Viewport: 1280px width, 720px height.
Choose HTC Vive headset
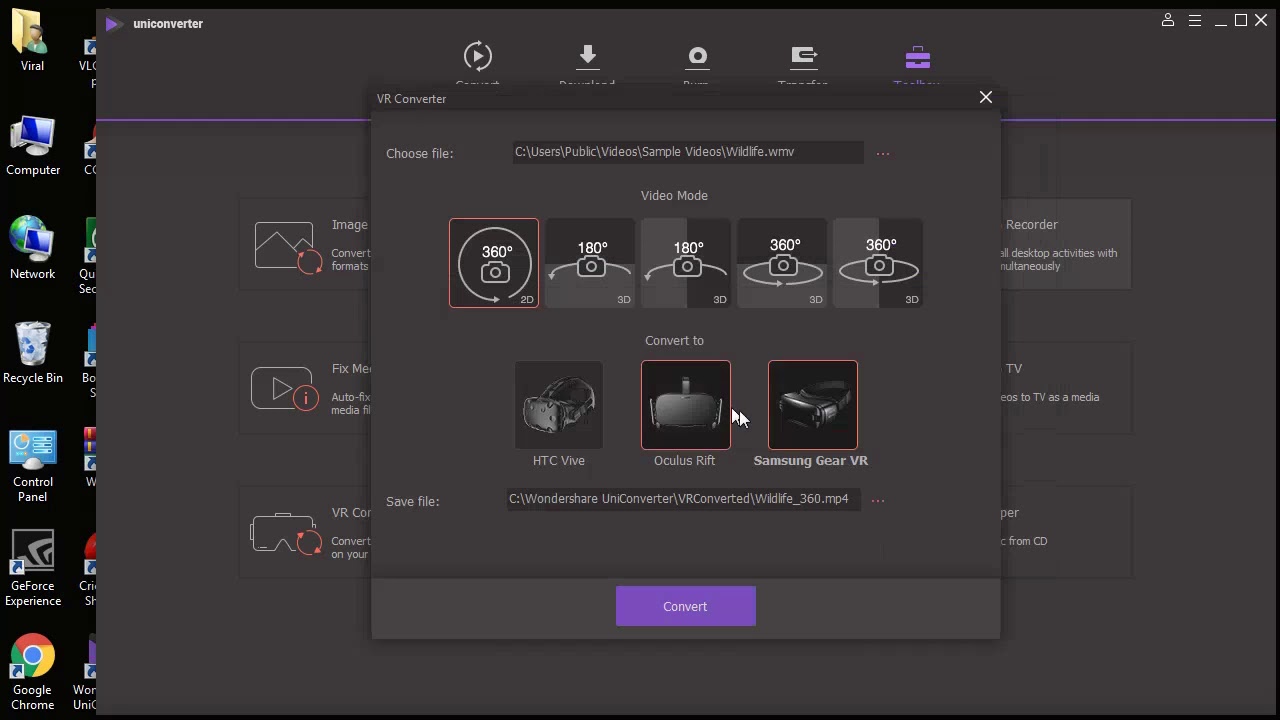pos(559,405)
